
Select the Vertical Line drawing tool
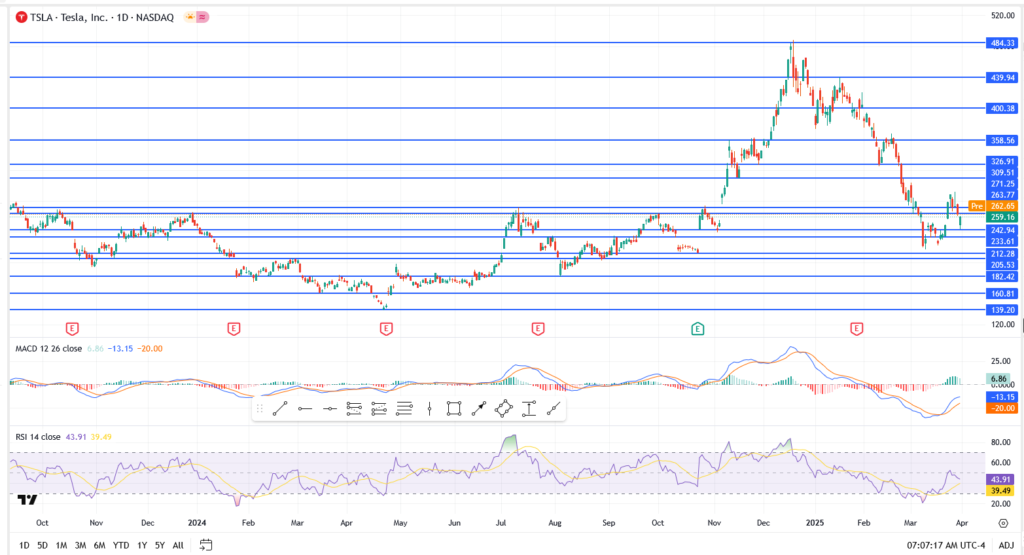point(429,409)
